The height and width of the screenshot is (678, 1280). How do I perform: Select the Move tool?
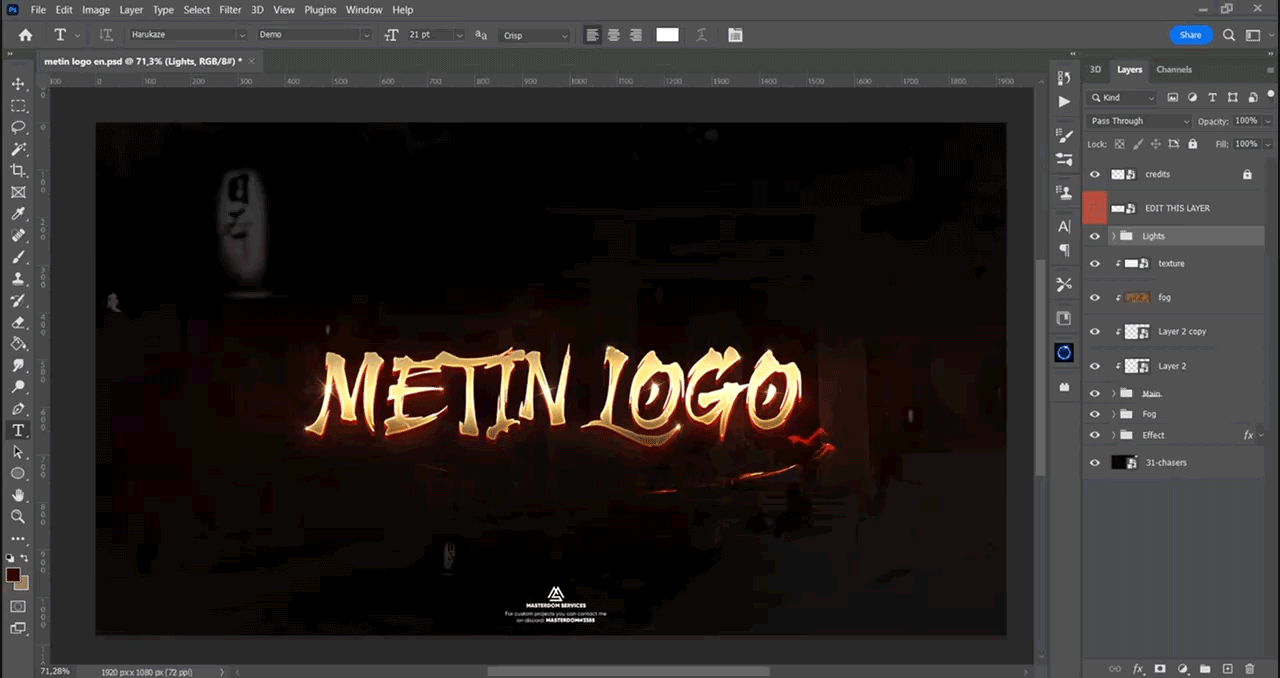click(18, 84)
